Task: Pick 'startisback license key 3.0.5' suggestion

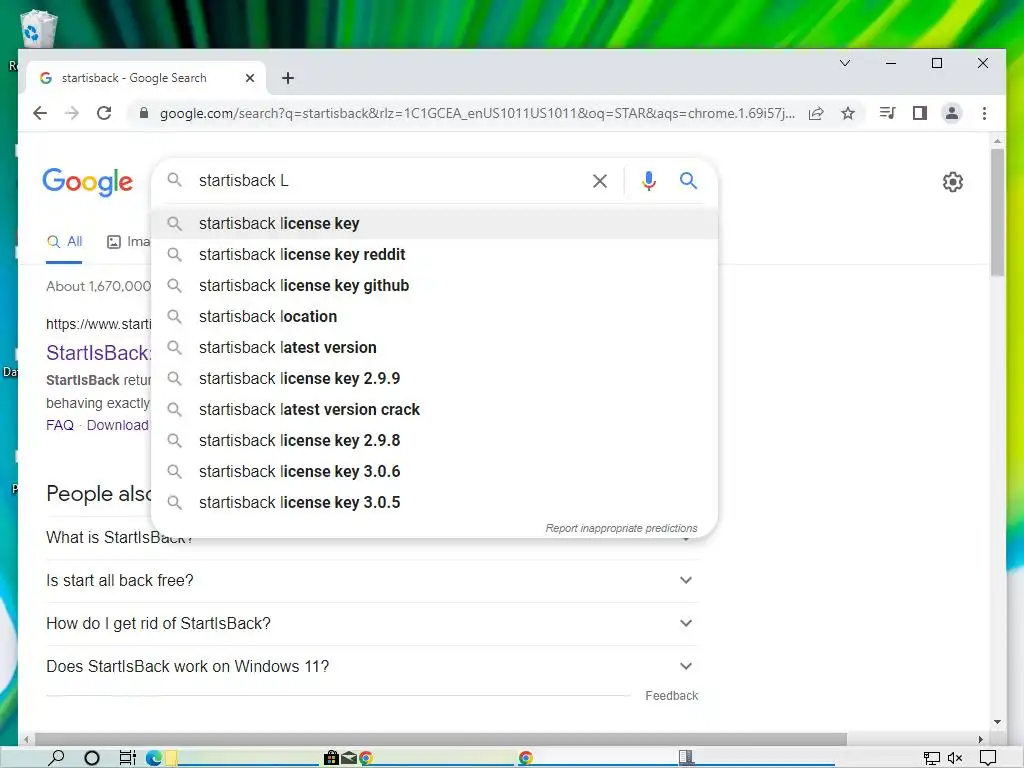Action: point(434,503)
